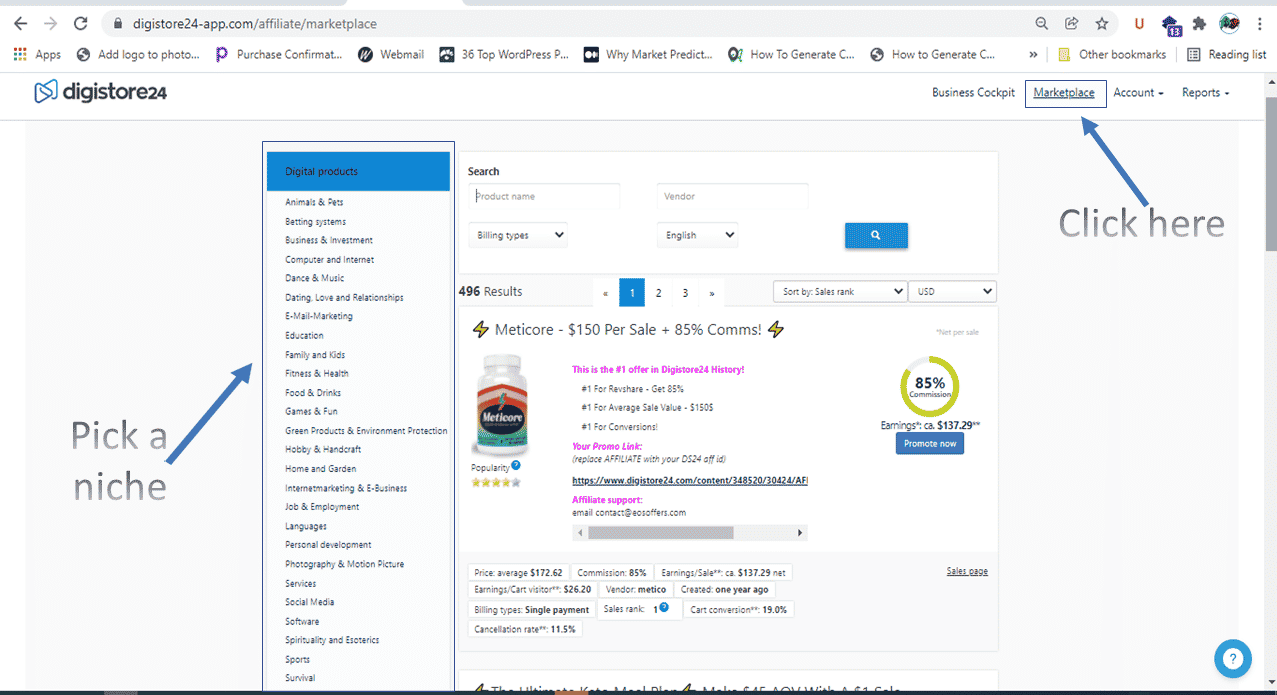Image resolution: width=1277 pixels, height=695 pixels.
Task: Select the Computer and Internet category
Action: 330,259
